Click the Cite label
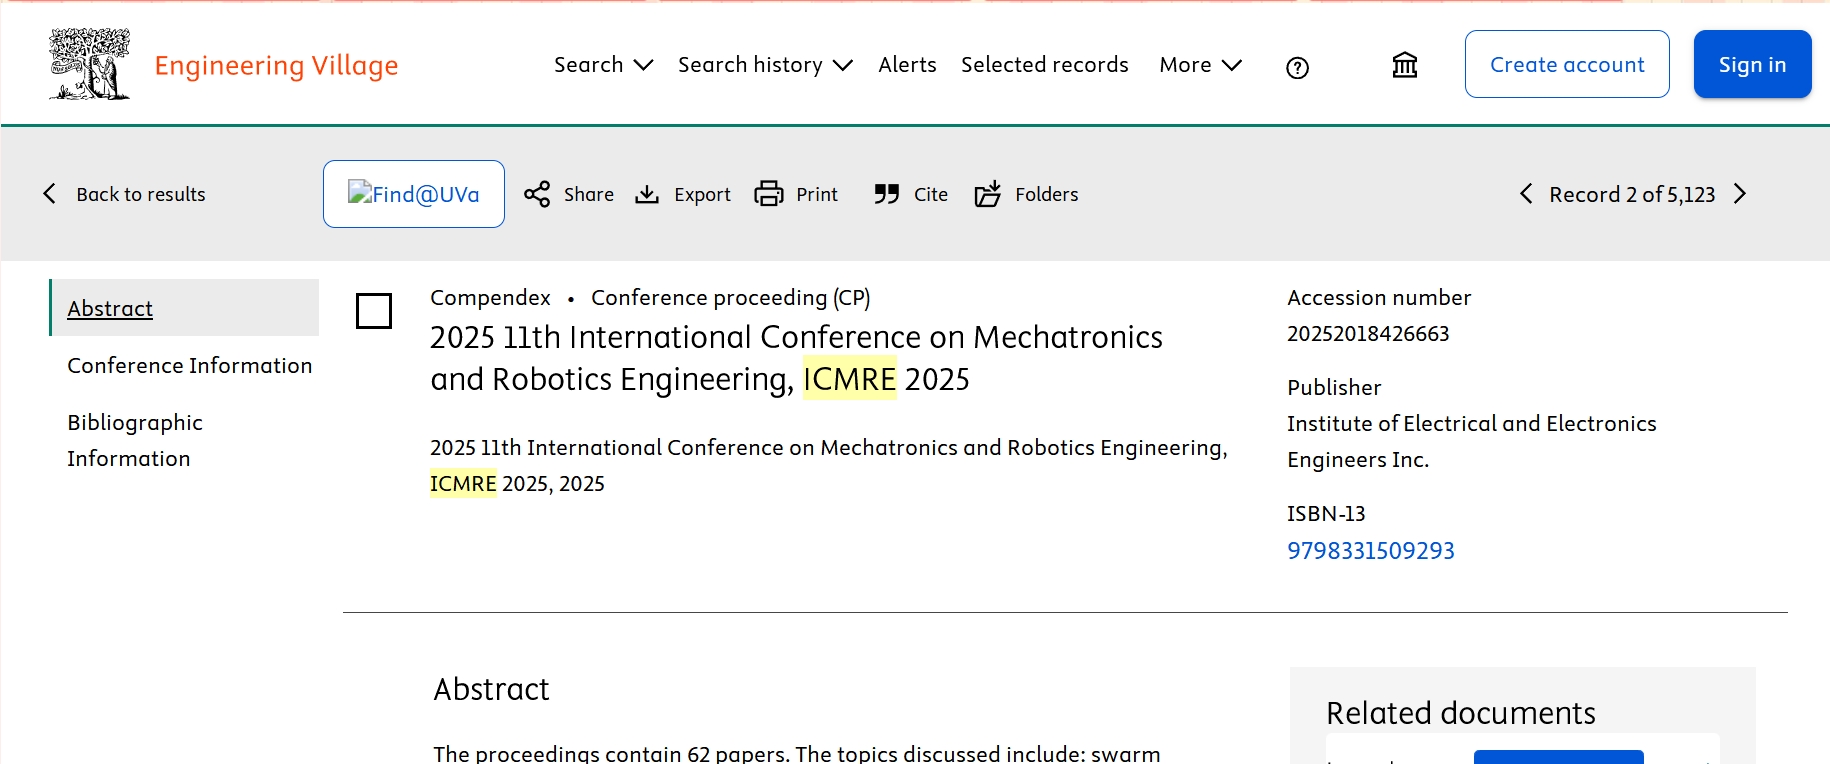 point(931,194)
